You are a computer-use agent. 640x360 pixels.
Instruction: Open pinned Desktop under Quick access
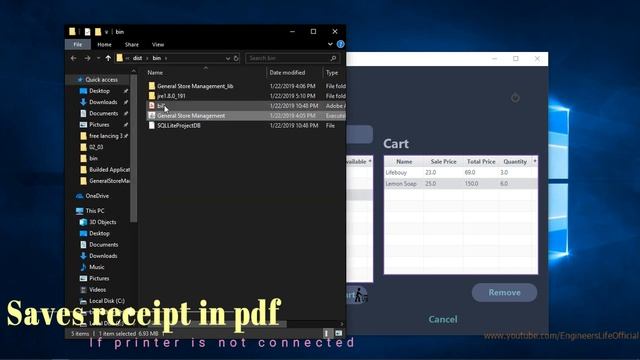tap(99, 91)
